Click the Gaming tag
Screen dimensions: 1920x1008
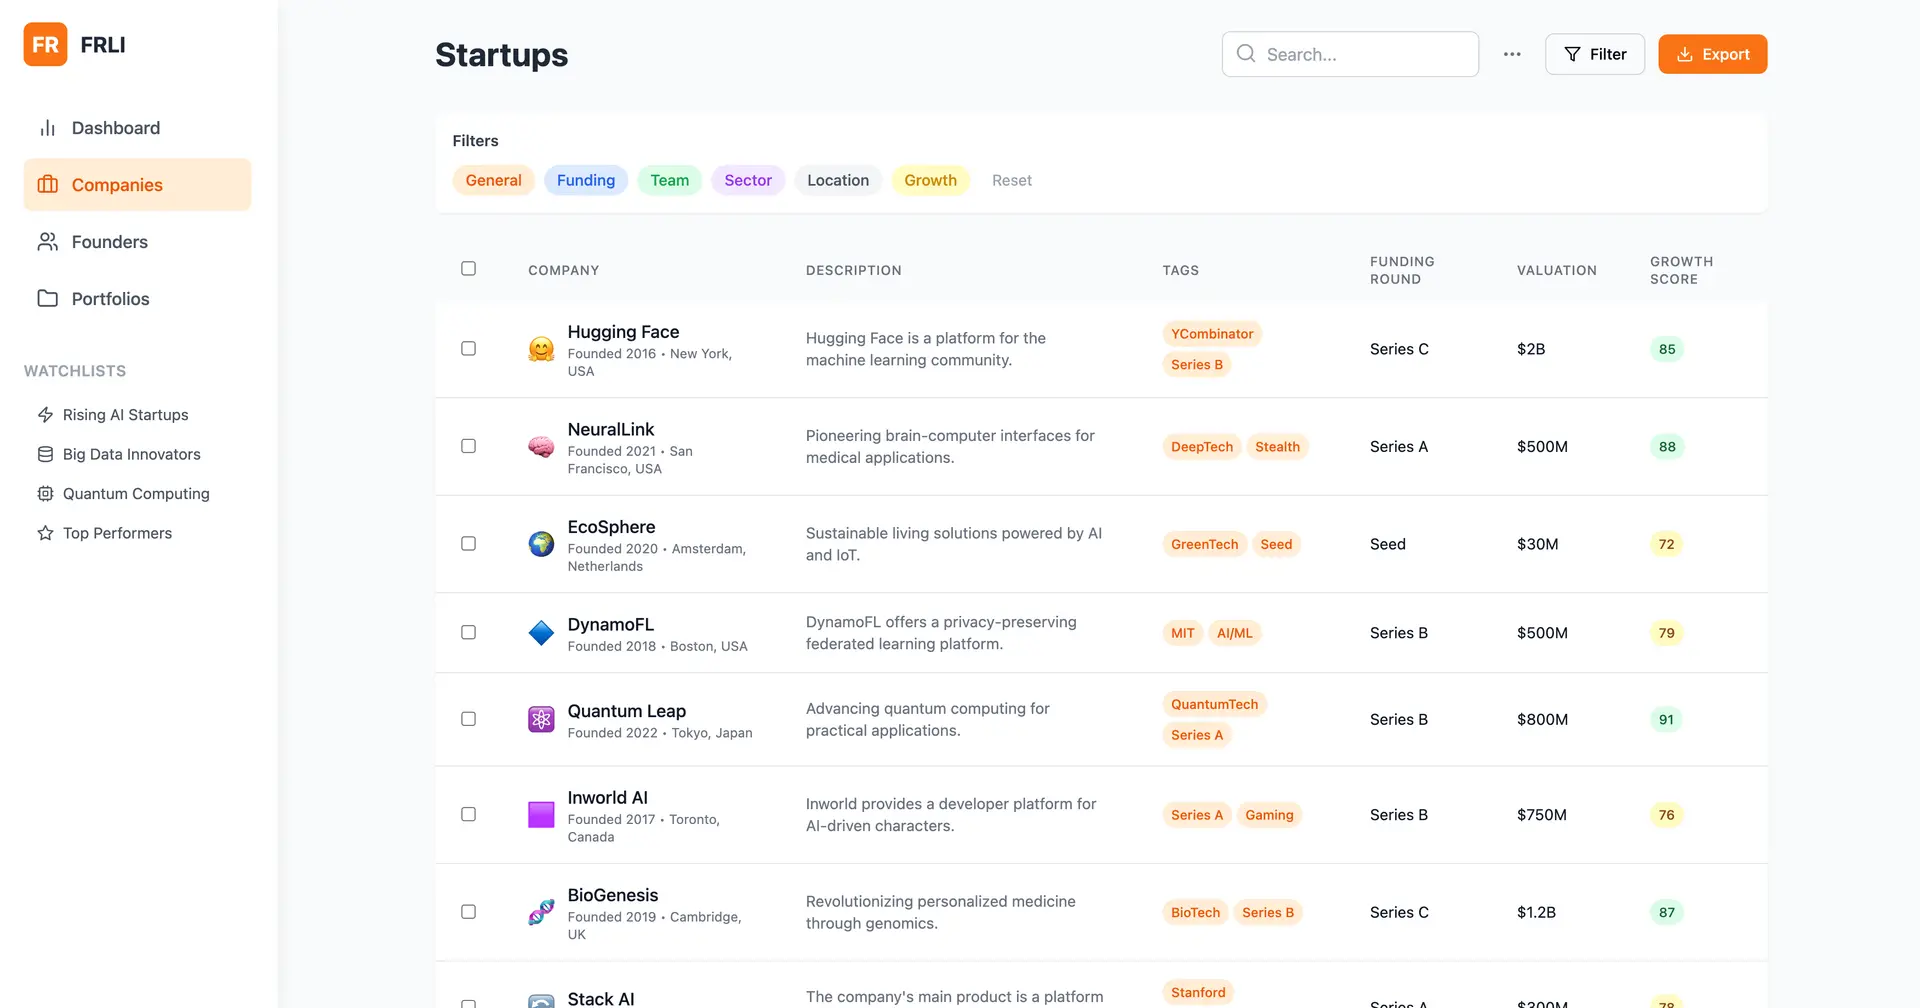[1269, 815]
